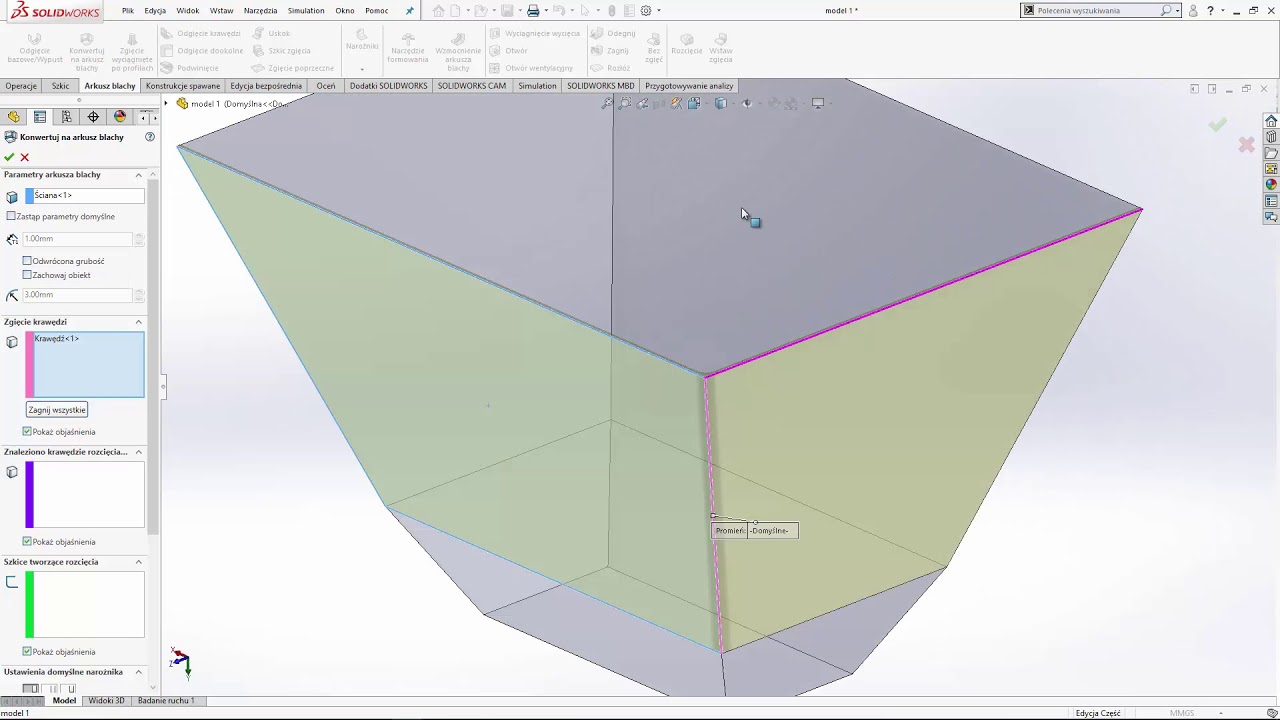Image resolution: width=1280 pixels, height=720 pixels.
Task: Click the viewport corner red X cancel
Action: click(1246, 145)
